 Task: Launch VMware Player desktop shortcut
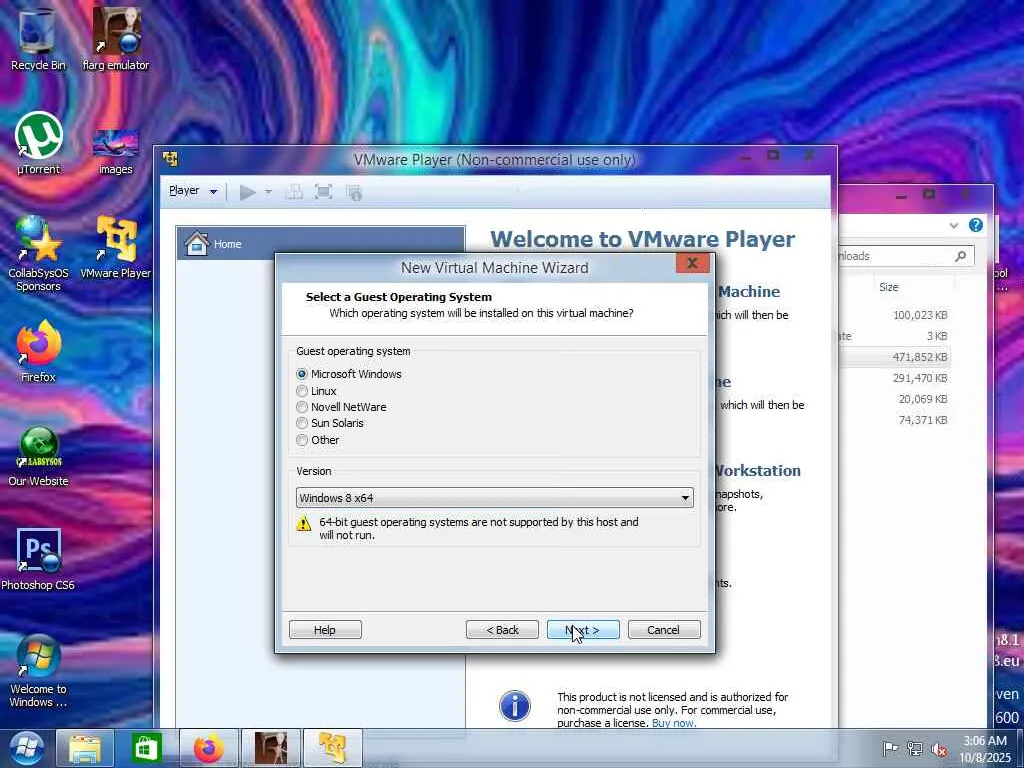coord(116,248)
